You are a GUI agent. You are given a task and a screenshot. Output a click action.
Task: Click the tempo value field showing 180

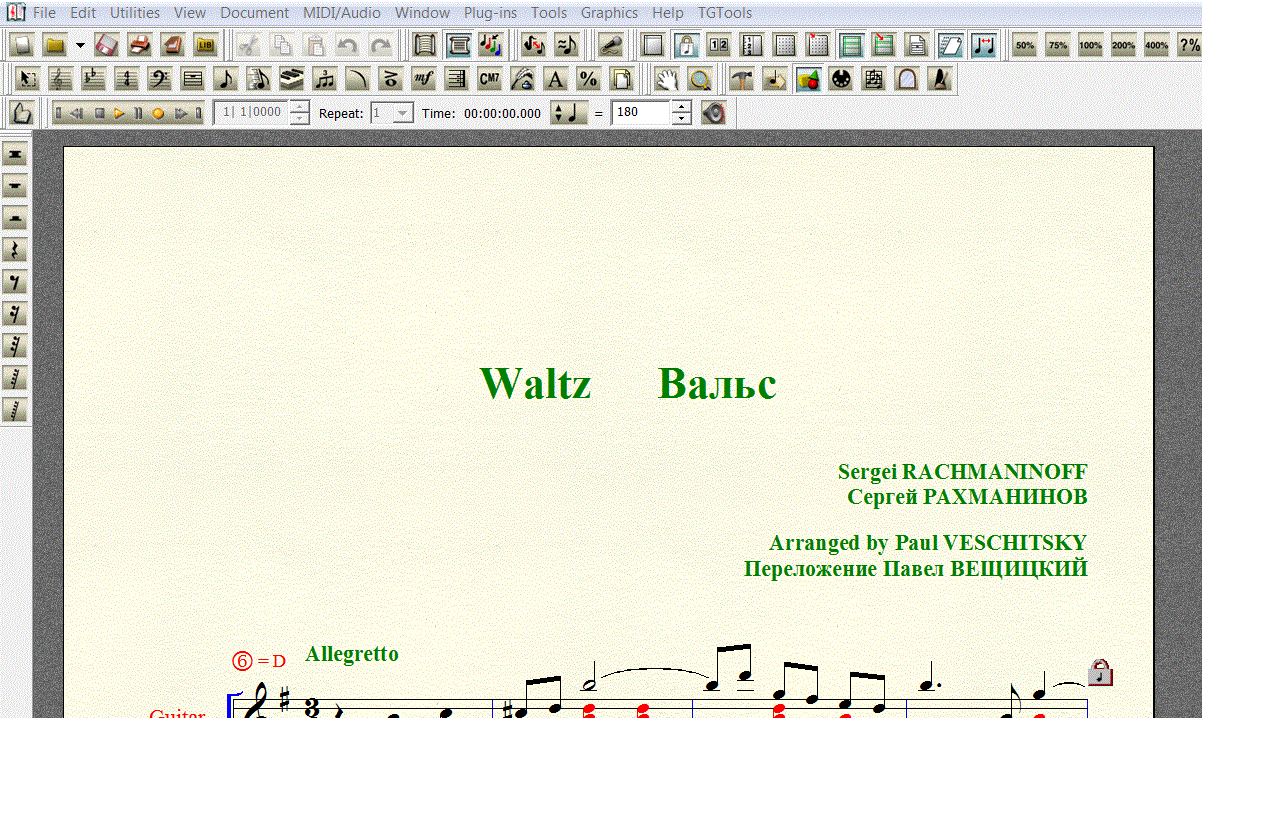tap(641, 113)
